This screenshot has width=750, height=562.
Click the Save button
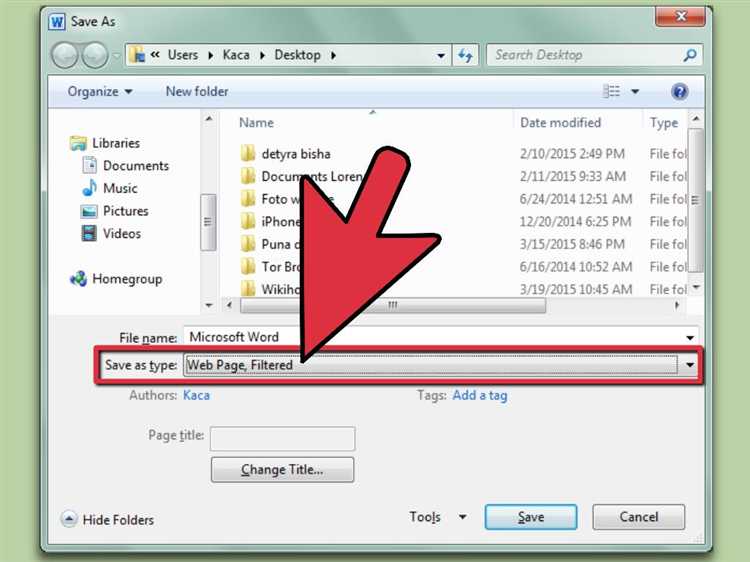(x=530, y=517)
